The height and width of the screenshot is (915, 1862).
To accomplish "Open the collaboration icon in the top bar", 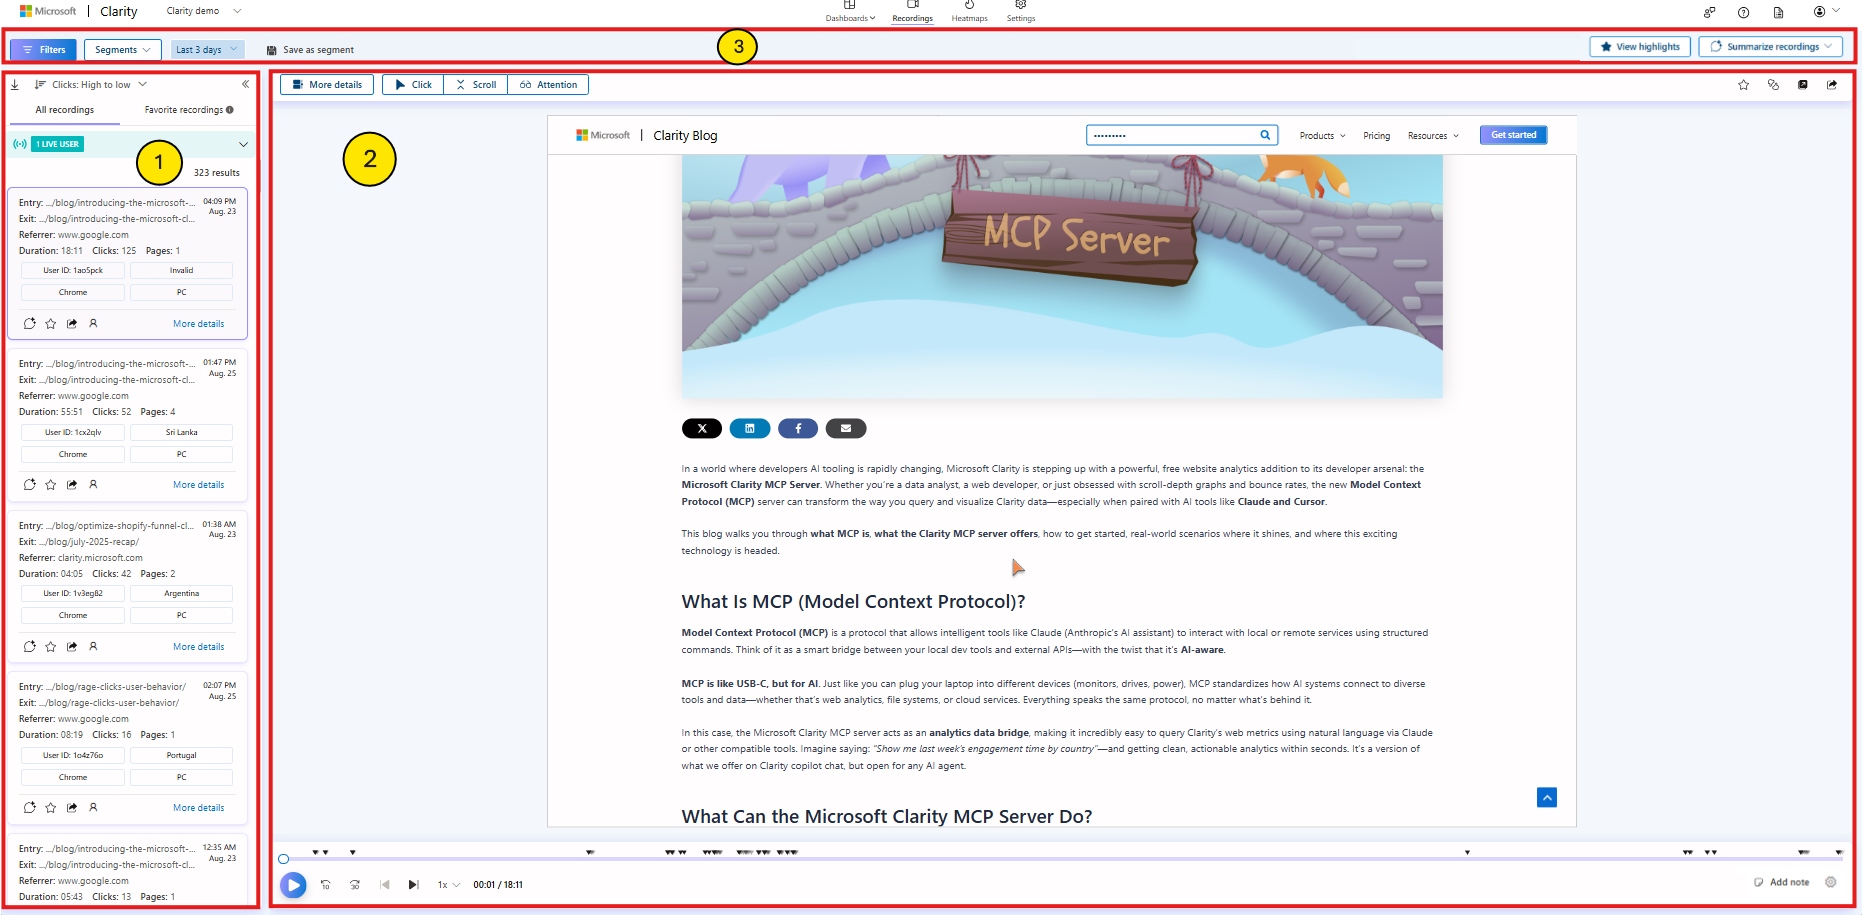I will [x=1710, y=12].
